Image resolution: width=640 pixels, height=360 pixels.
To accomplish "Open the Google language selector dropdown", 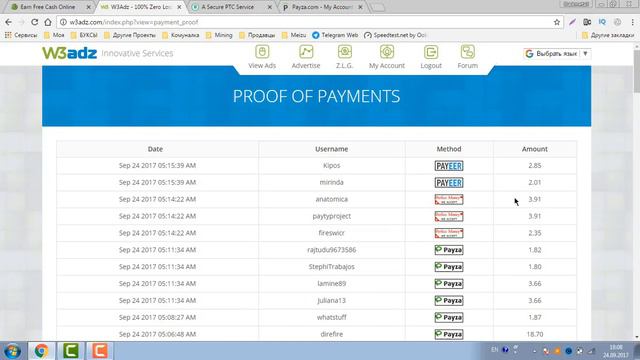I will pyautogui.click(x=557, y=53).
